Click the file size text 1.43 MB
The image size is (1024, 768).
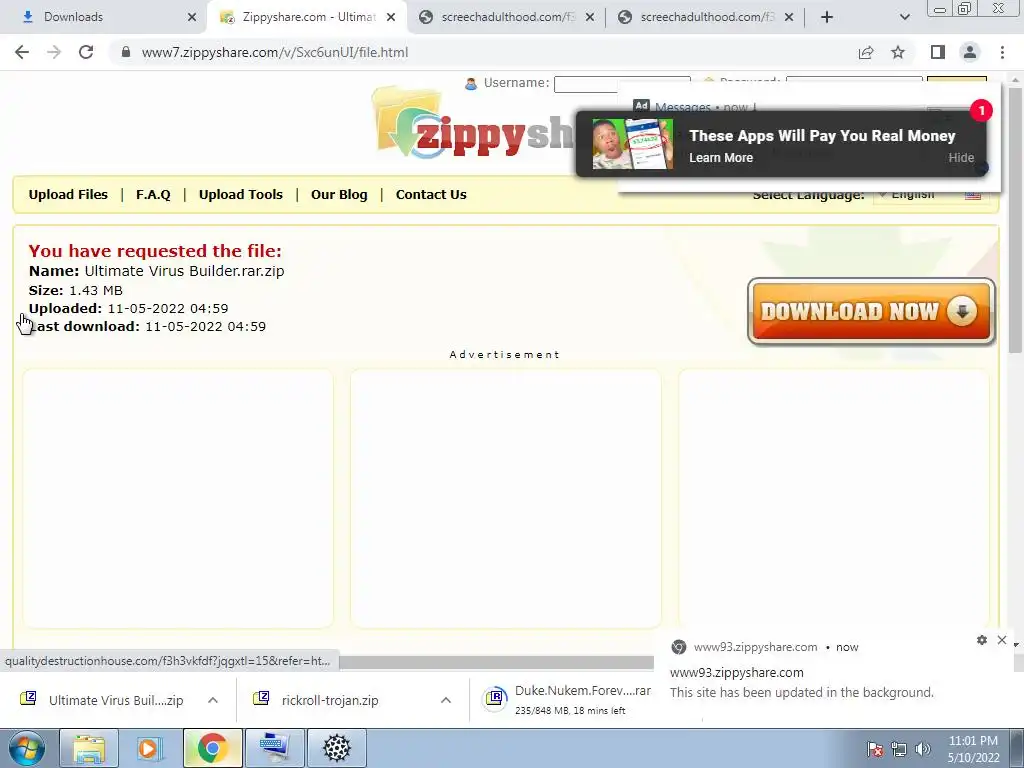(x=96, y=290)
